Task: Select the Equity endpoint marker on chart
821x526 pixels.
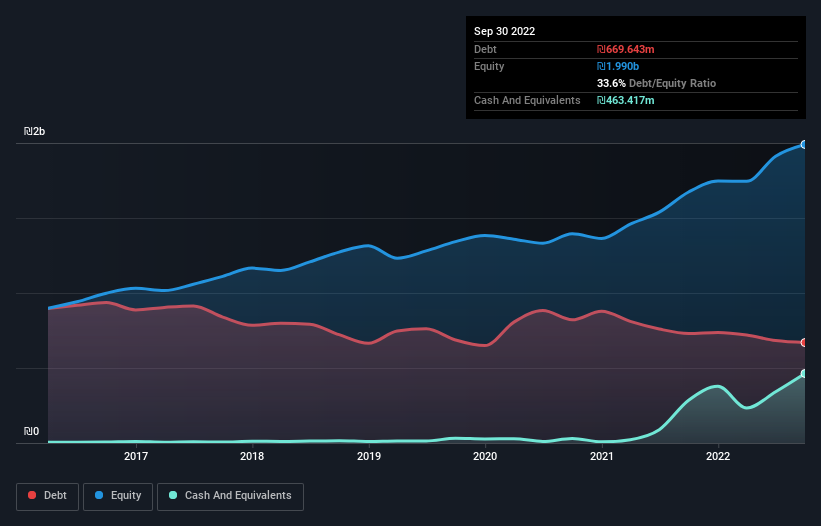Action: click(x=804, y=144)
